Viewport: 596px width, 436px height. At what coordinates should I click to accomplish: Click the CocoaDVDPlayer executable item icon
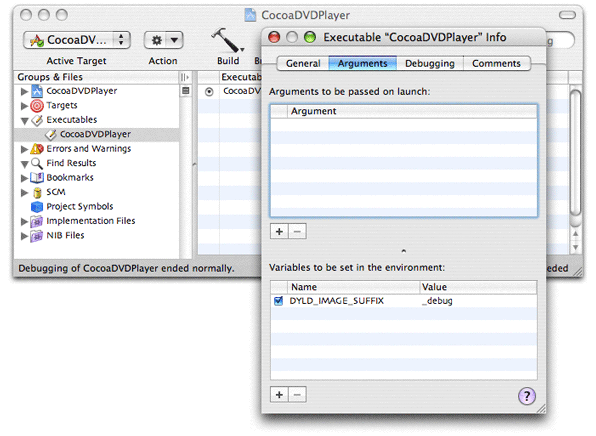(x=51, y=135)
